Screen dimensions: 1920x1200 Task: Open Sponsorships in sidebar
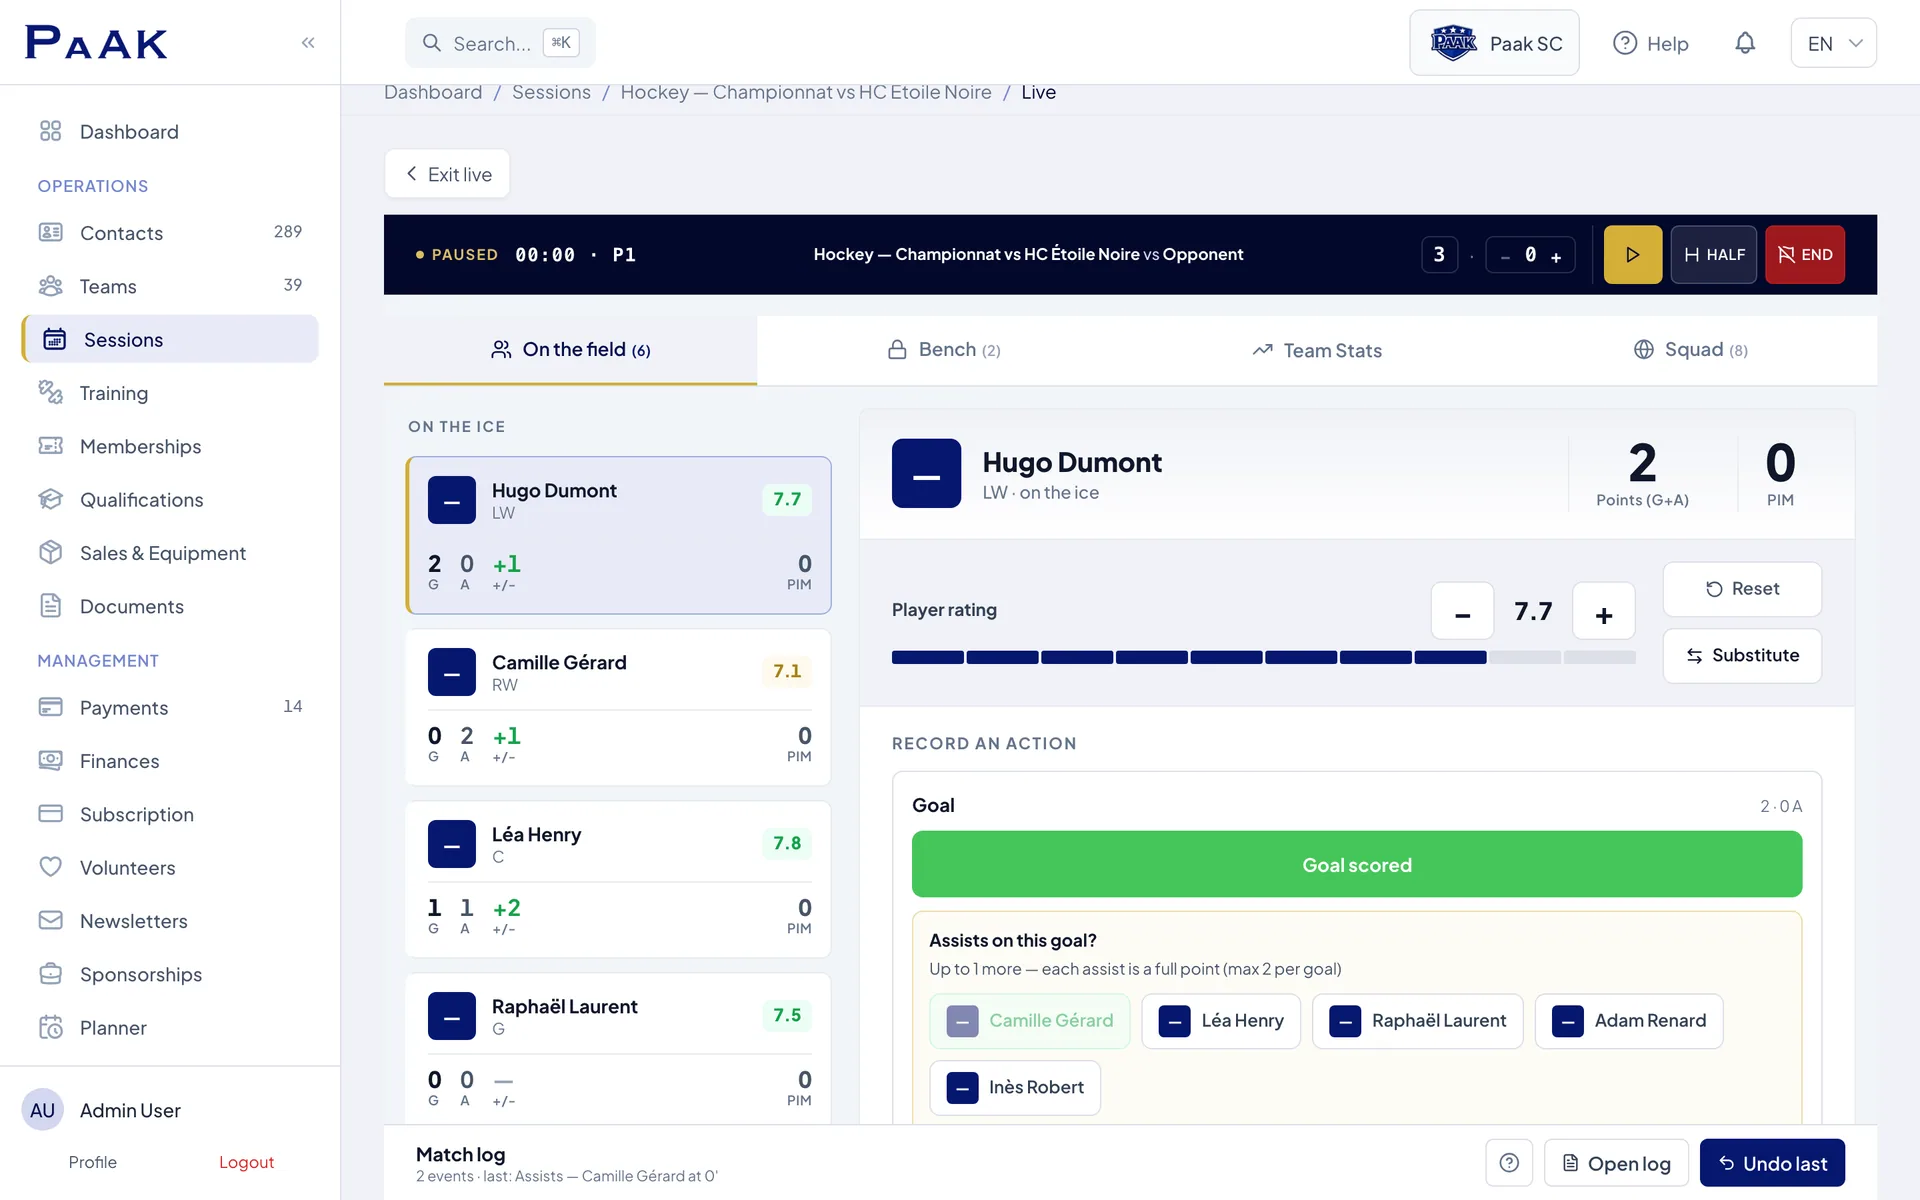[x=170, y=974]
